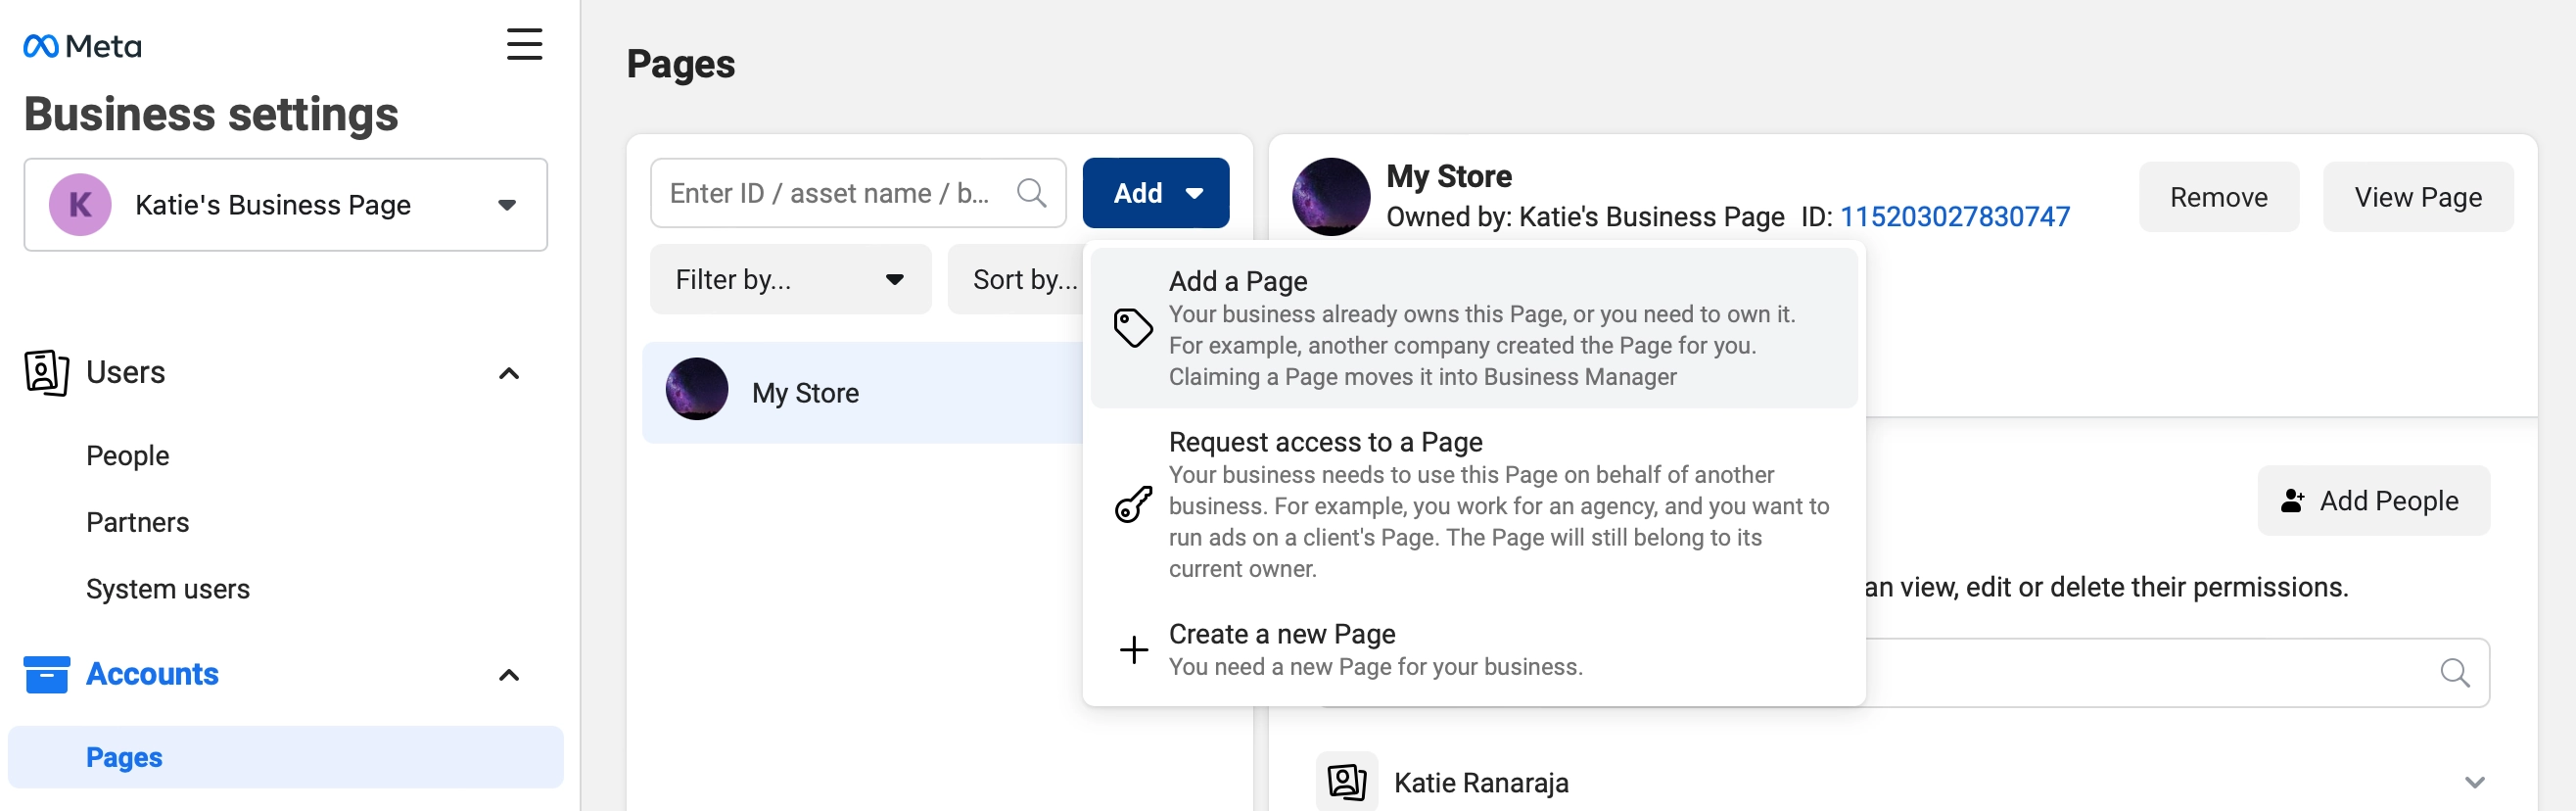The height and width of the screenshot is (811, 2576).
Task: Click the search magnifier in asset search field
Action: point(1031,193)
